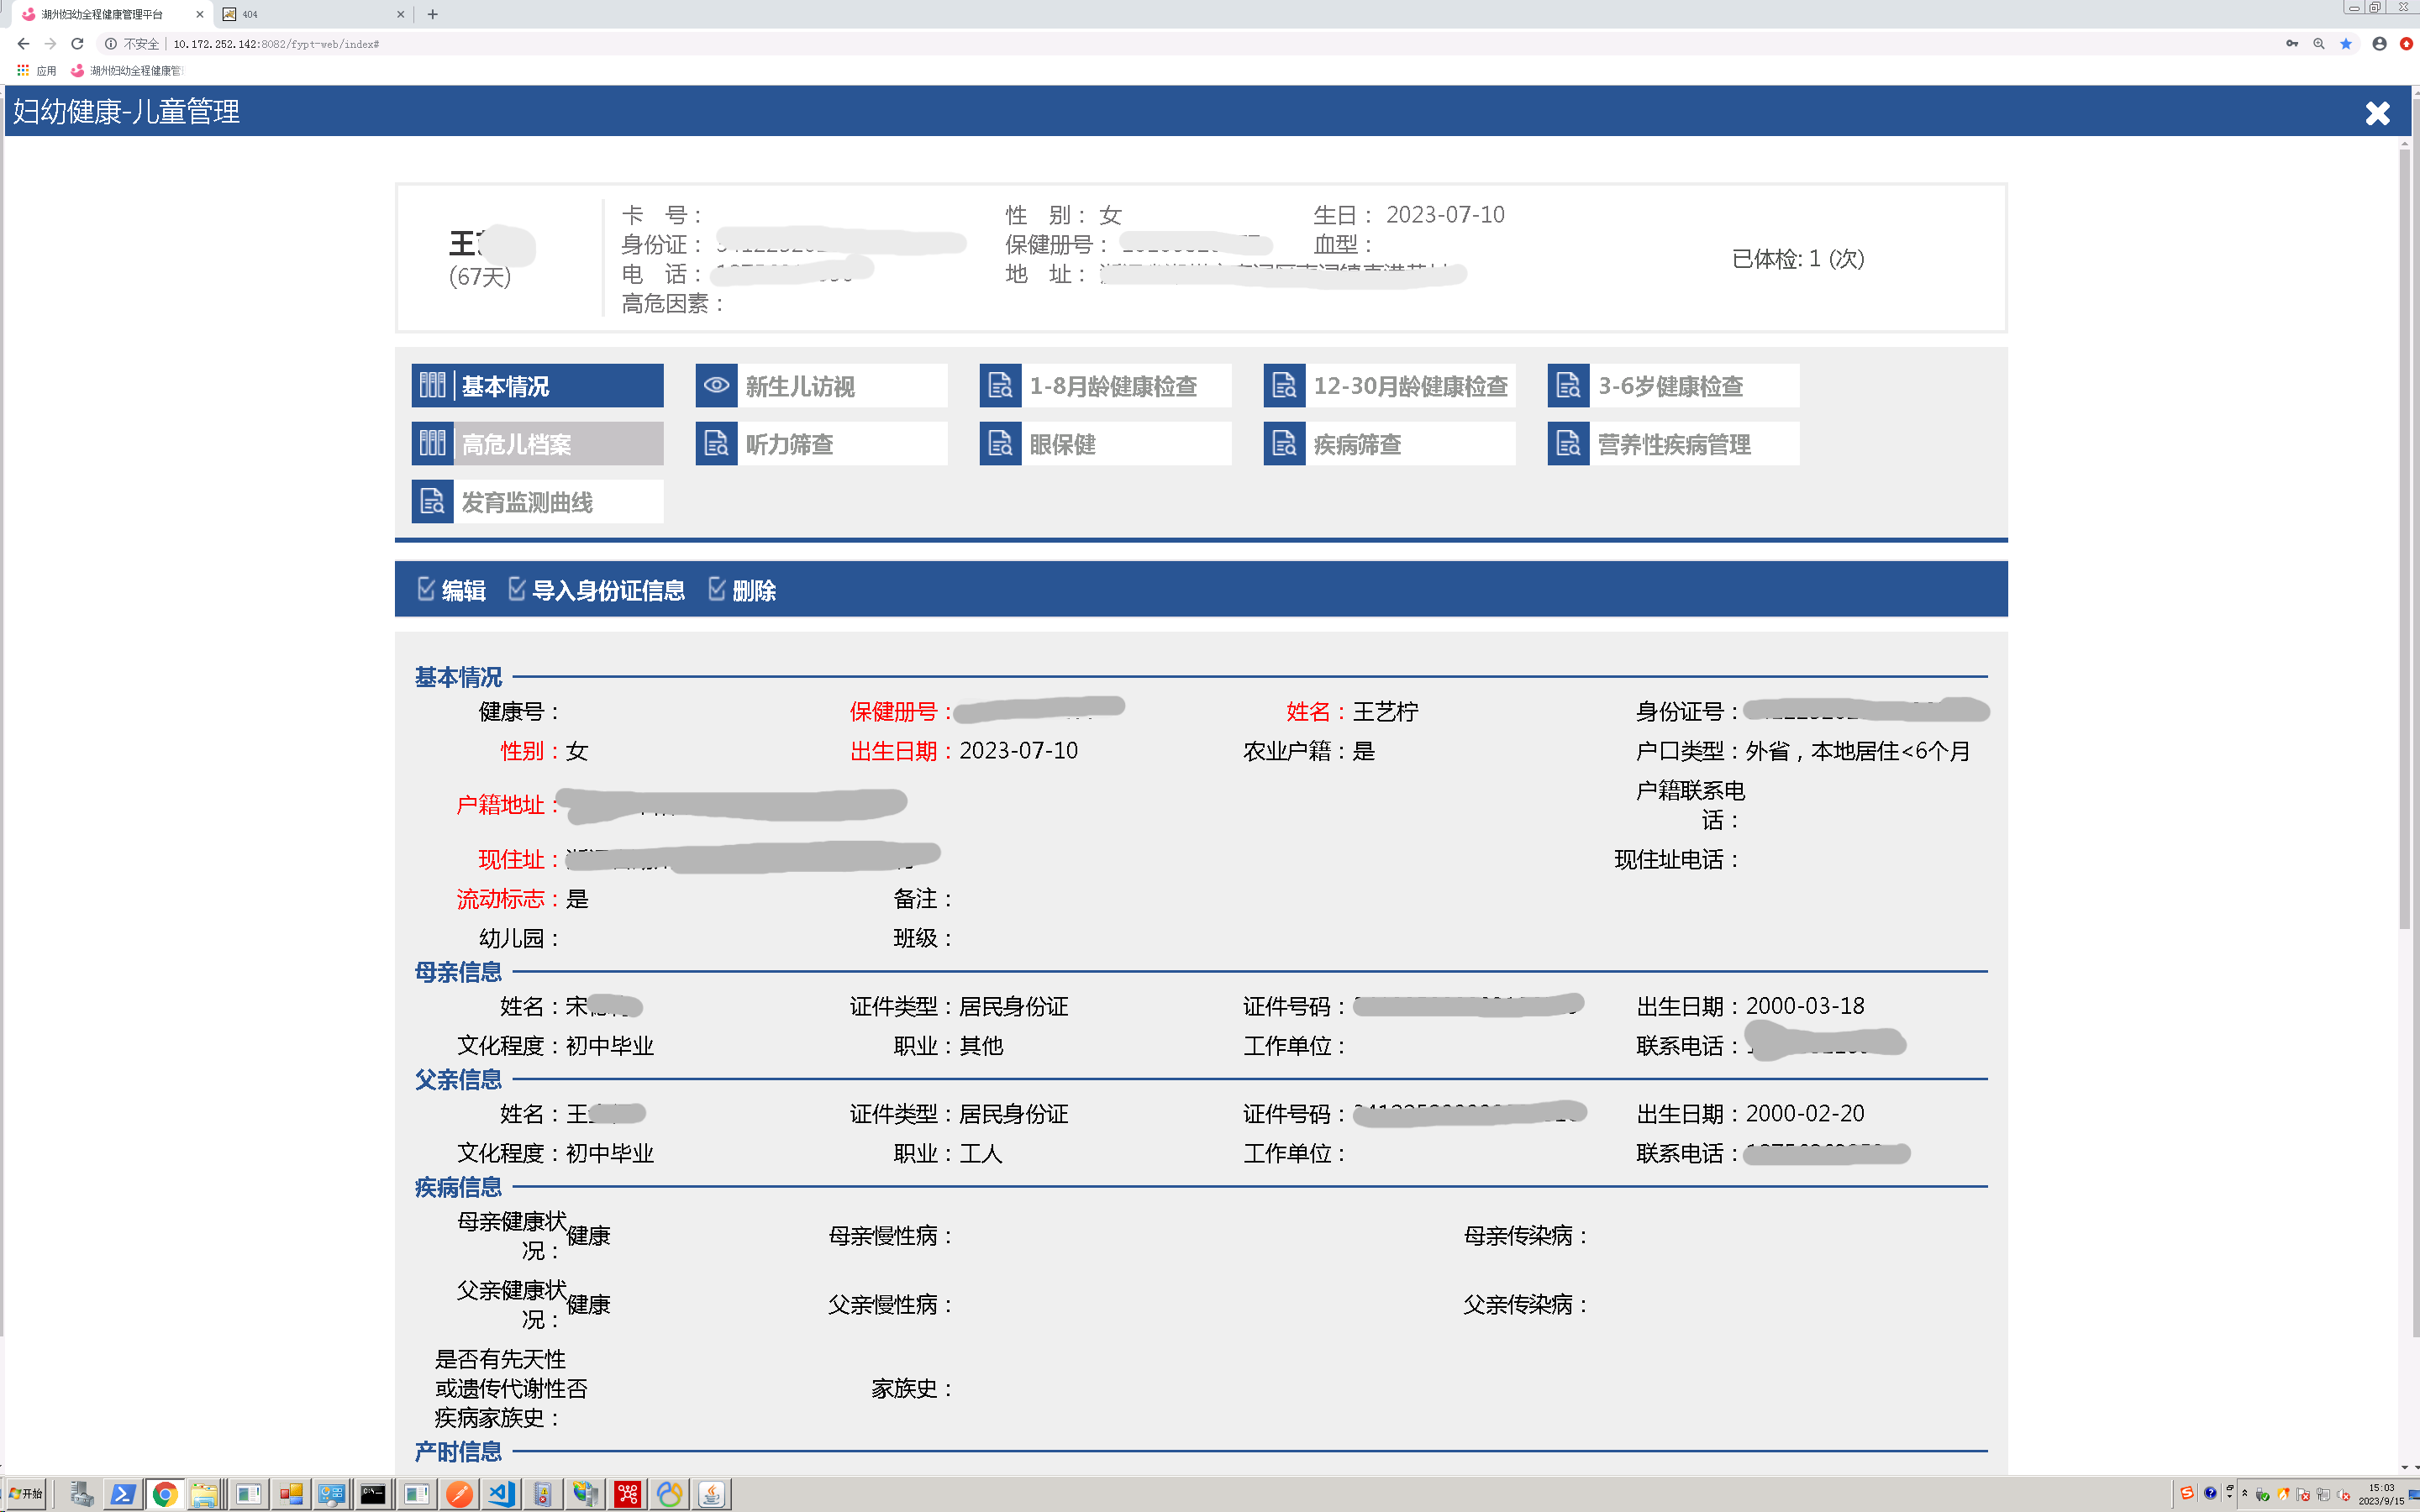Viewport: 2420px width, 1512px height.
Task: Click the document icon beside 眼保健
Action: (1000, 443)
